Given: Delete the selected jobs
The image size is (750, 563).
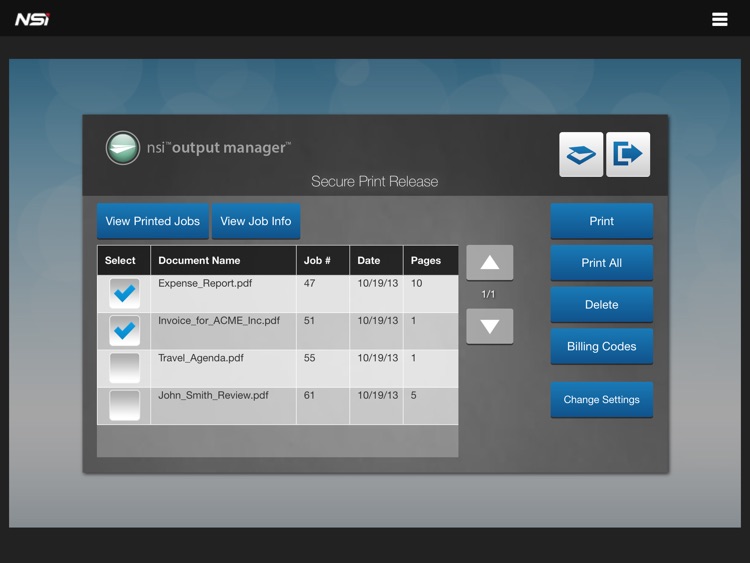Looking at the screenshot, I should coord(601,304).
